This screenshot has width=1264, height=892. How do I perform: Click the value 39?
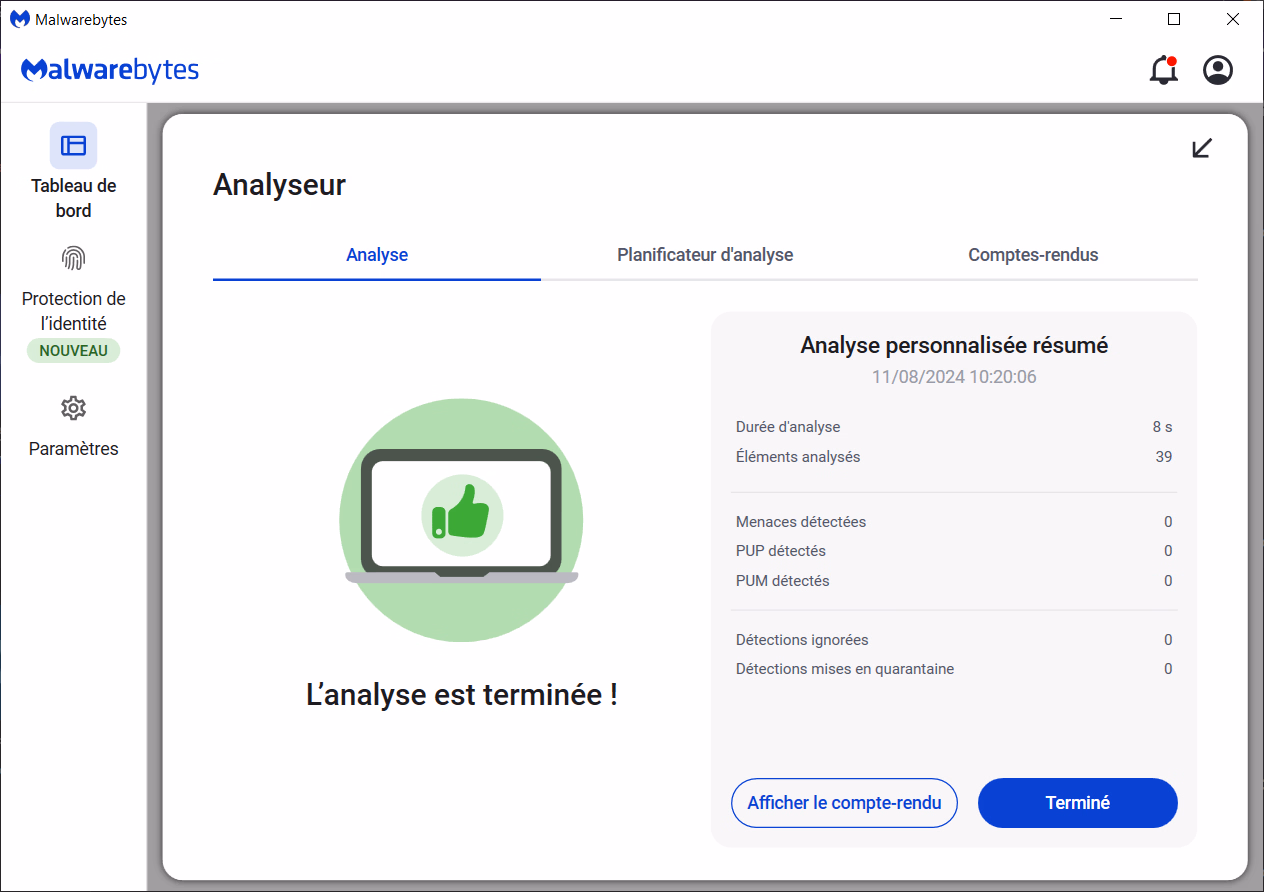(x=1164, y=457)
